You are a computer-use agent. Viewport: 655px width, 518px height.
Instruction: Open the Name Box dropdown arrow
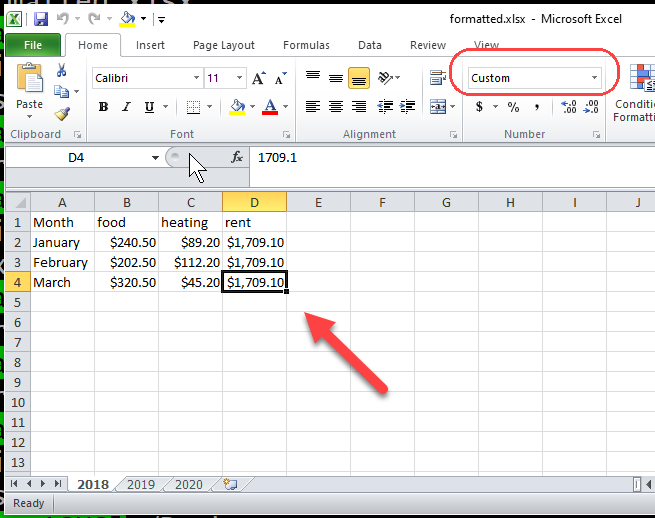point(155,158)
